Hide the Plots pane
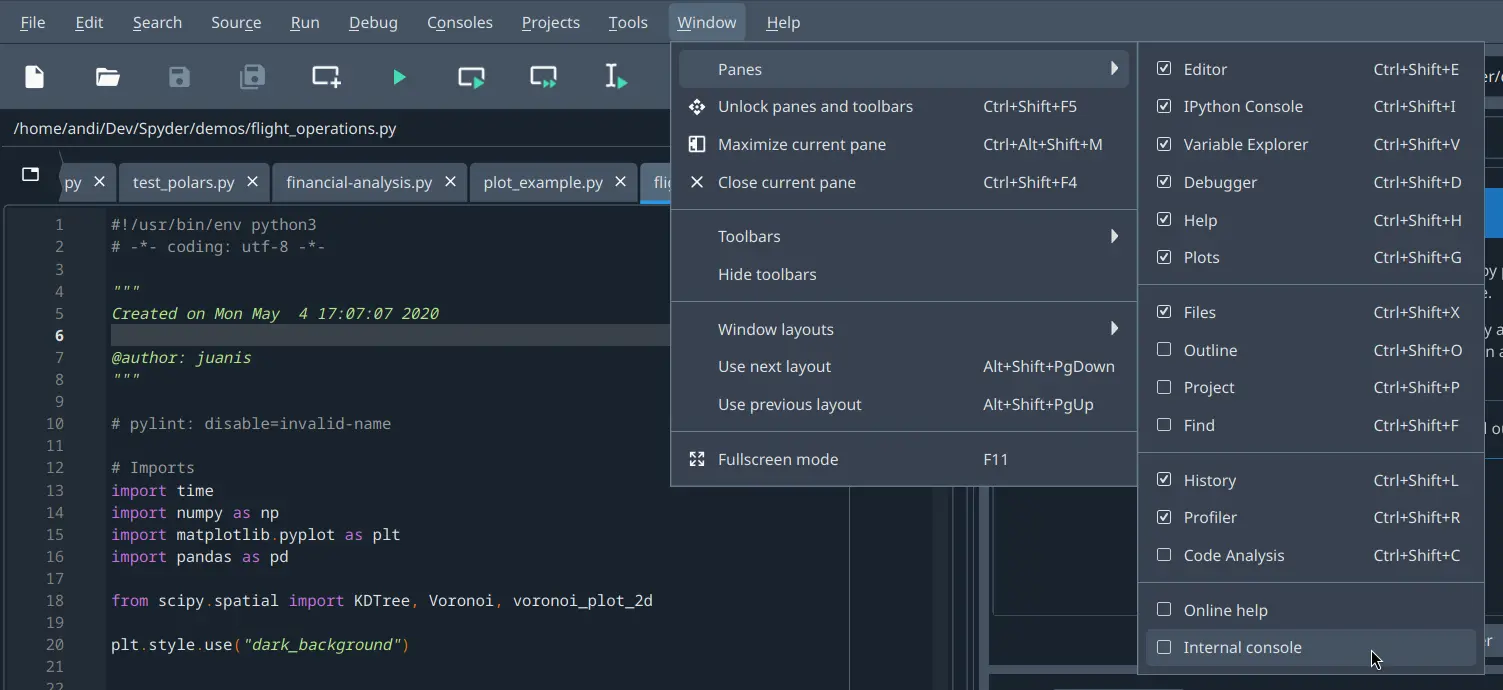The width and height of the screenshot is (1503, 690). click(1164, 258)
